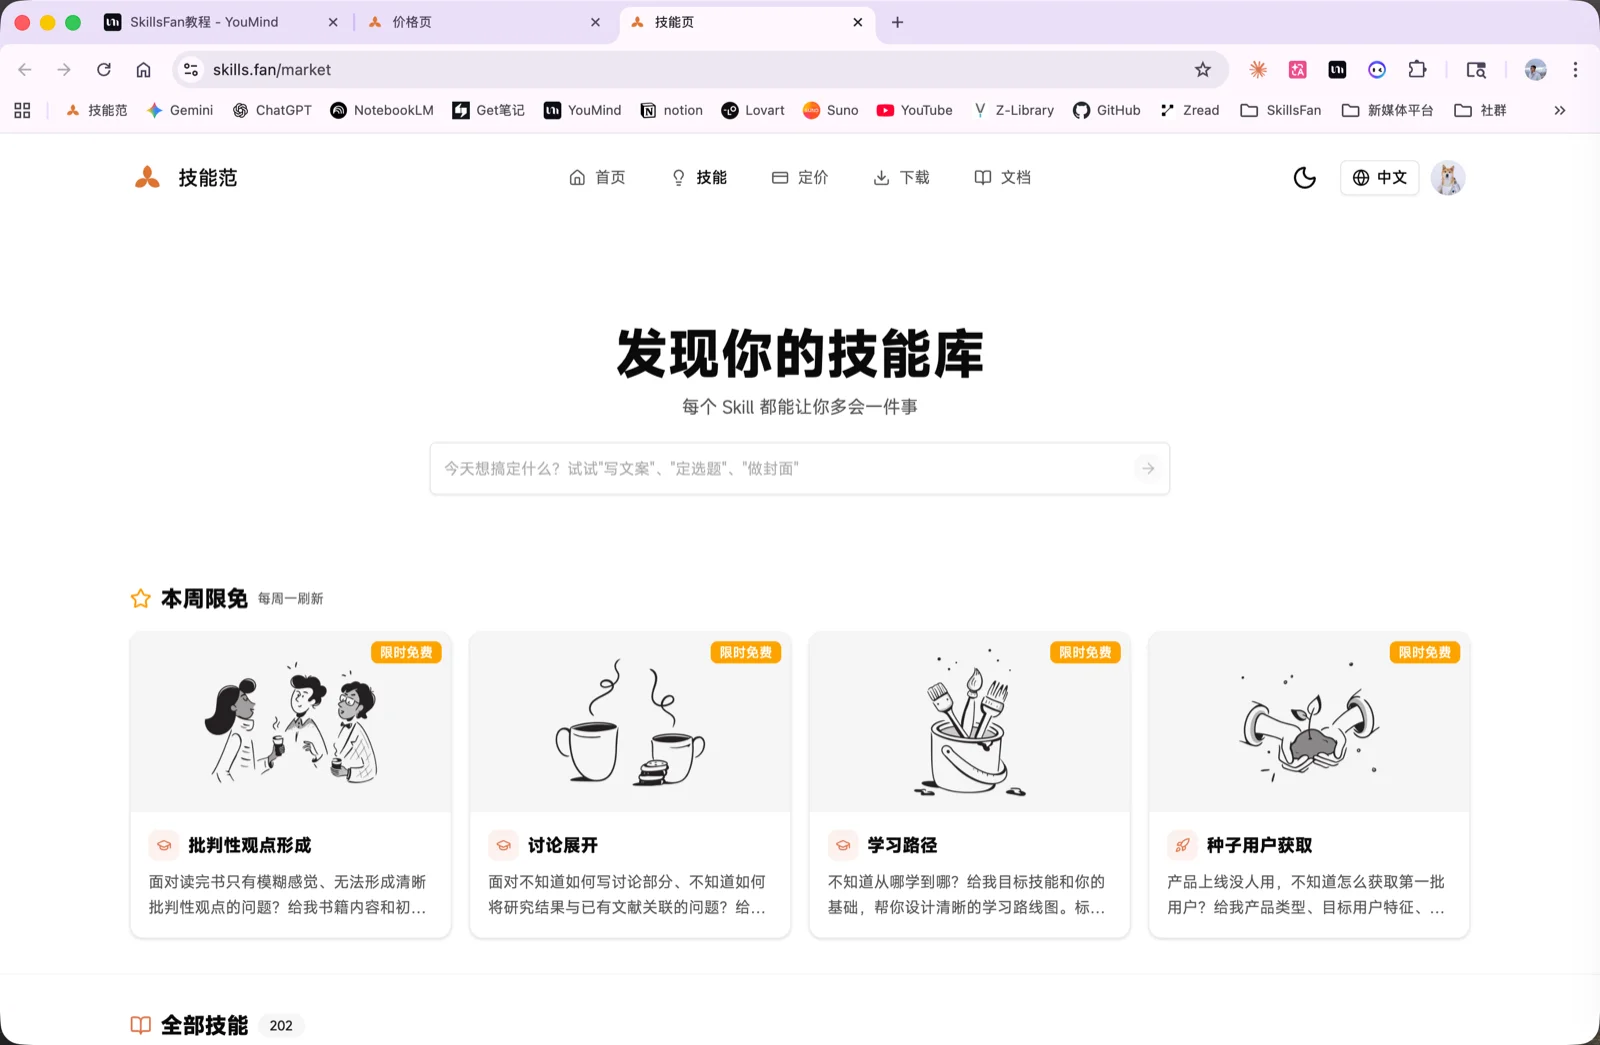1600x1045 pixels.
Task: Click the 技能范 logo in header
Action: point(186,178)
